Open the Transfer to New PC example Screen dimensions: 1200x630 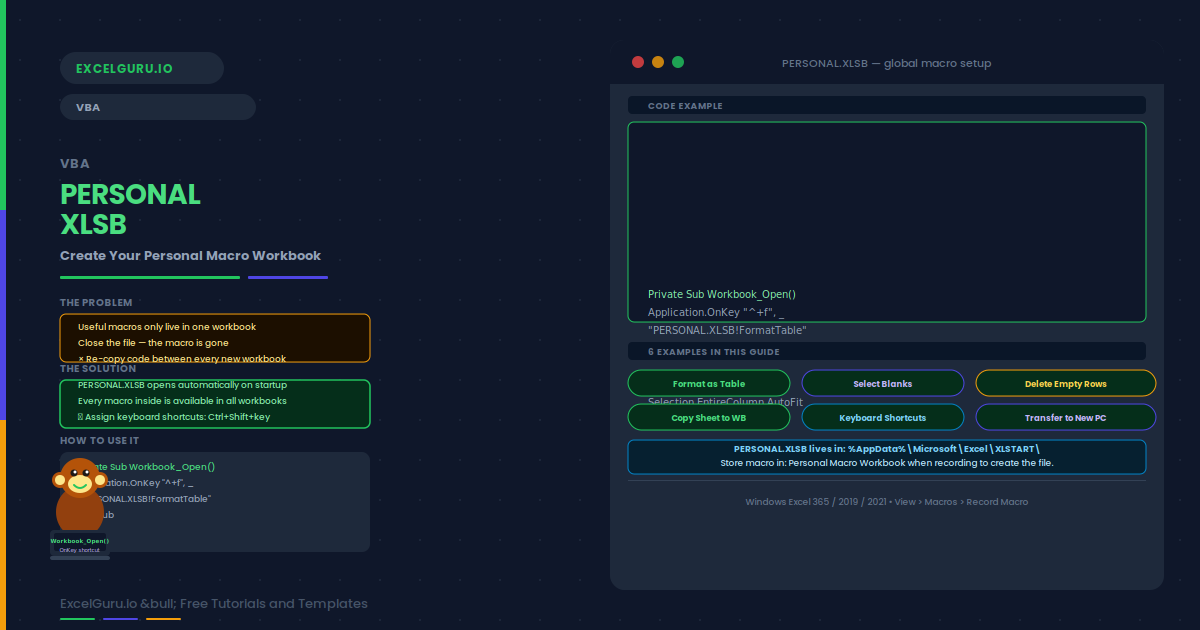pos(1066,417)
